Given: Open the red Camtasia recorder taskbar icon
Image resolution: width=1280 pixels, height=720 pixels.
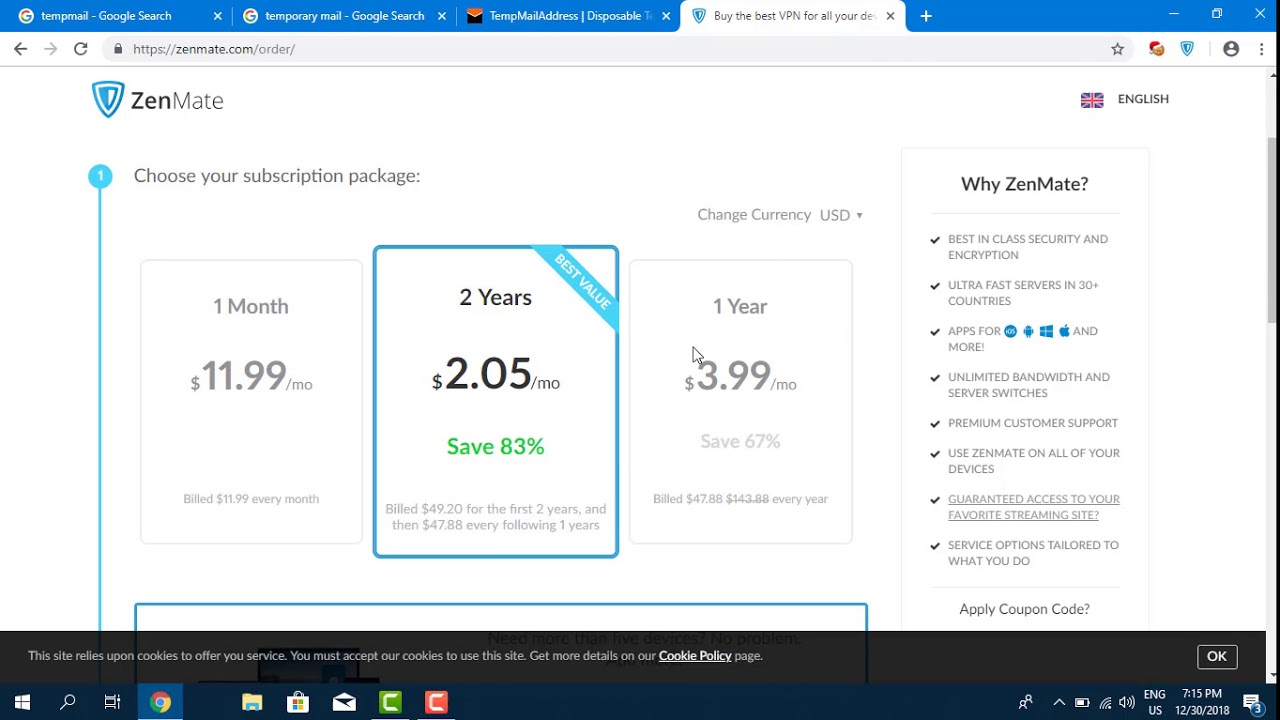Looking at the screenshot, I should (x=436, y=702).
